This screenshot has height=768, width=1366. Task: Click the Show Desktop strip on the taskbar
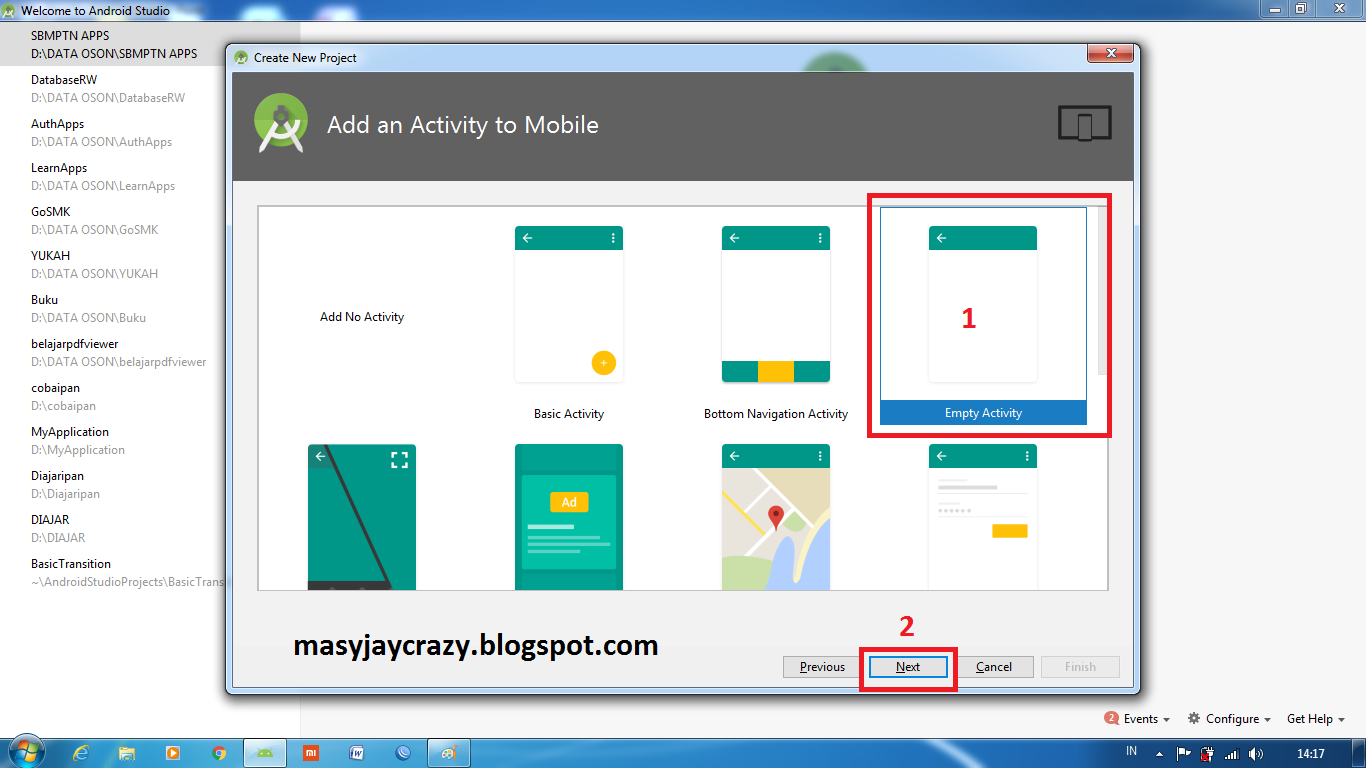(x=1359, y=753)
